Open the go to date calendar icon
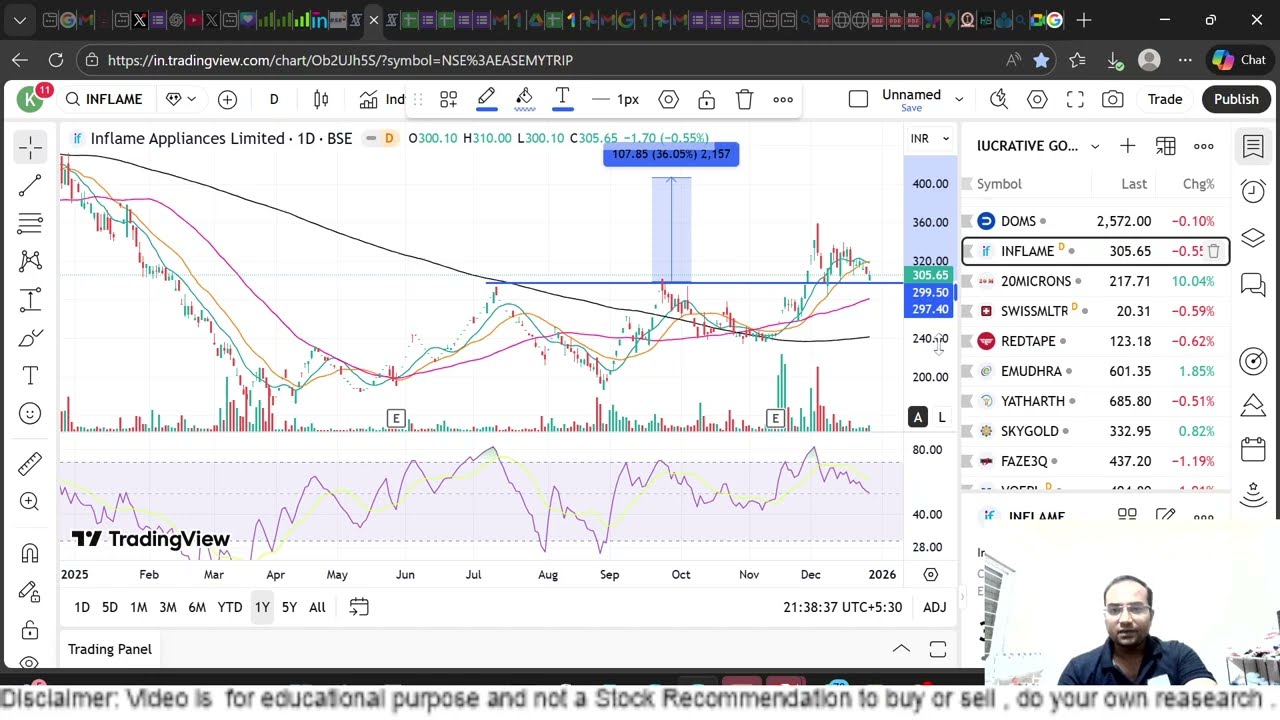Viewport: 1280px width, 720px height. pyautogui.click(x=359, y=607)
